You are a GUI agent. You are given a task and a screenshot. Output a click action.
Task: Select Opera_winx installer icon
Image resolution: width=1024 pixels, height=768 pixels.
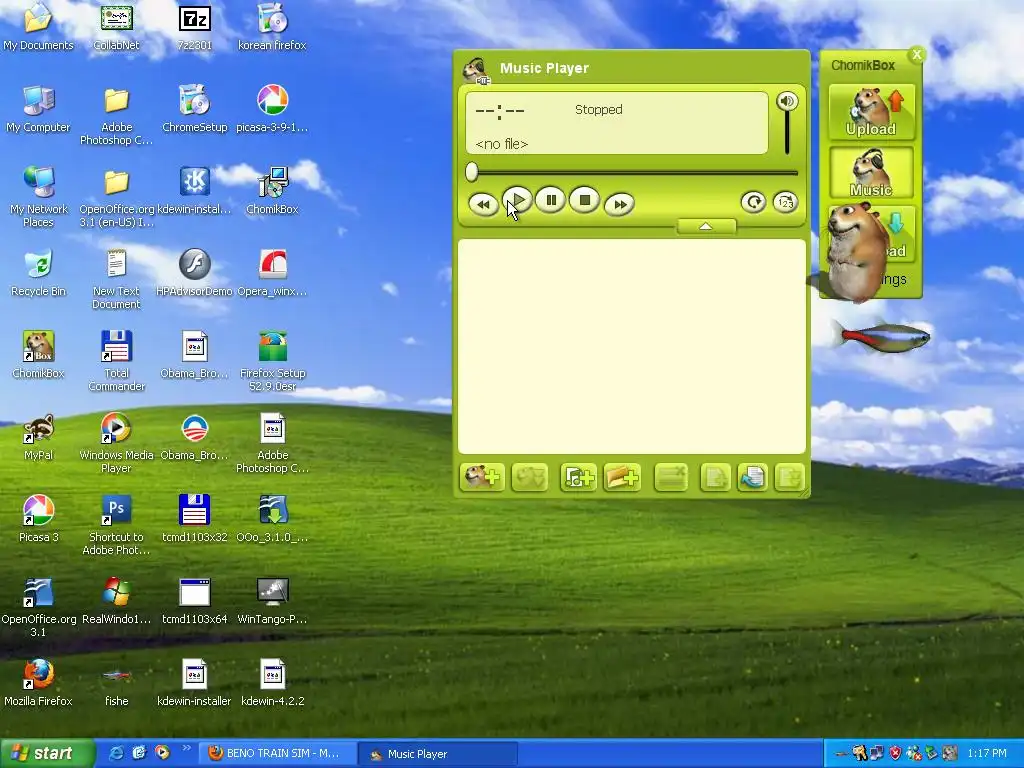pyautogui.click(x=272, y=273)
